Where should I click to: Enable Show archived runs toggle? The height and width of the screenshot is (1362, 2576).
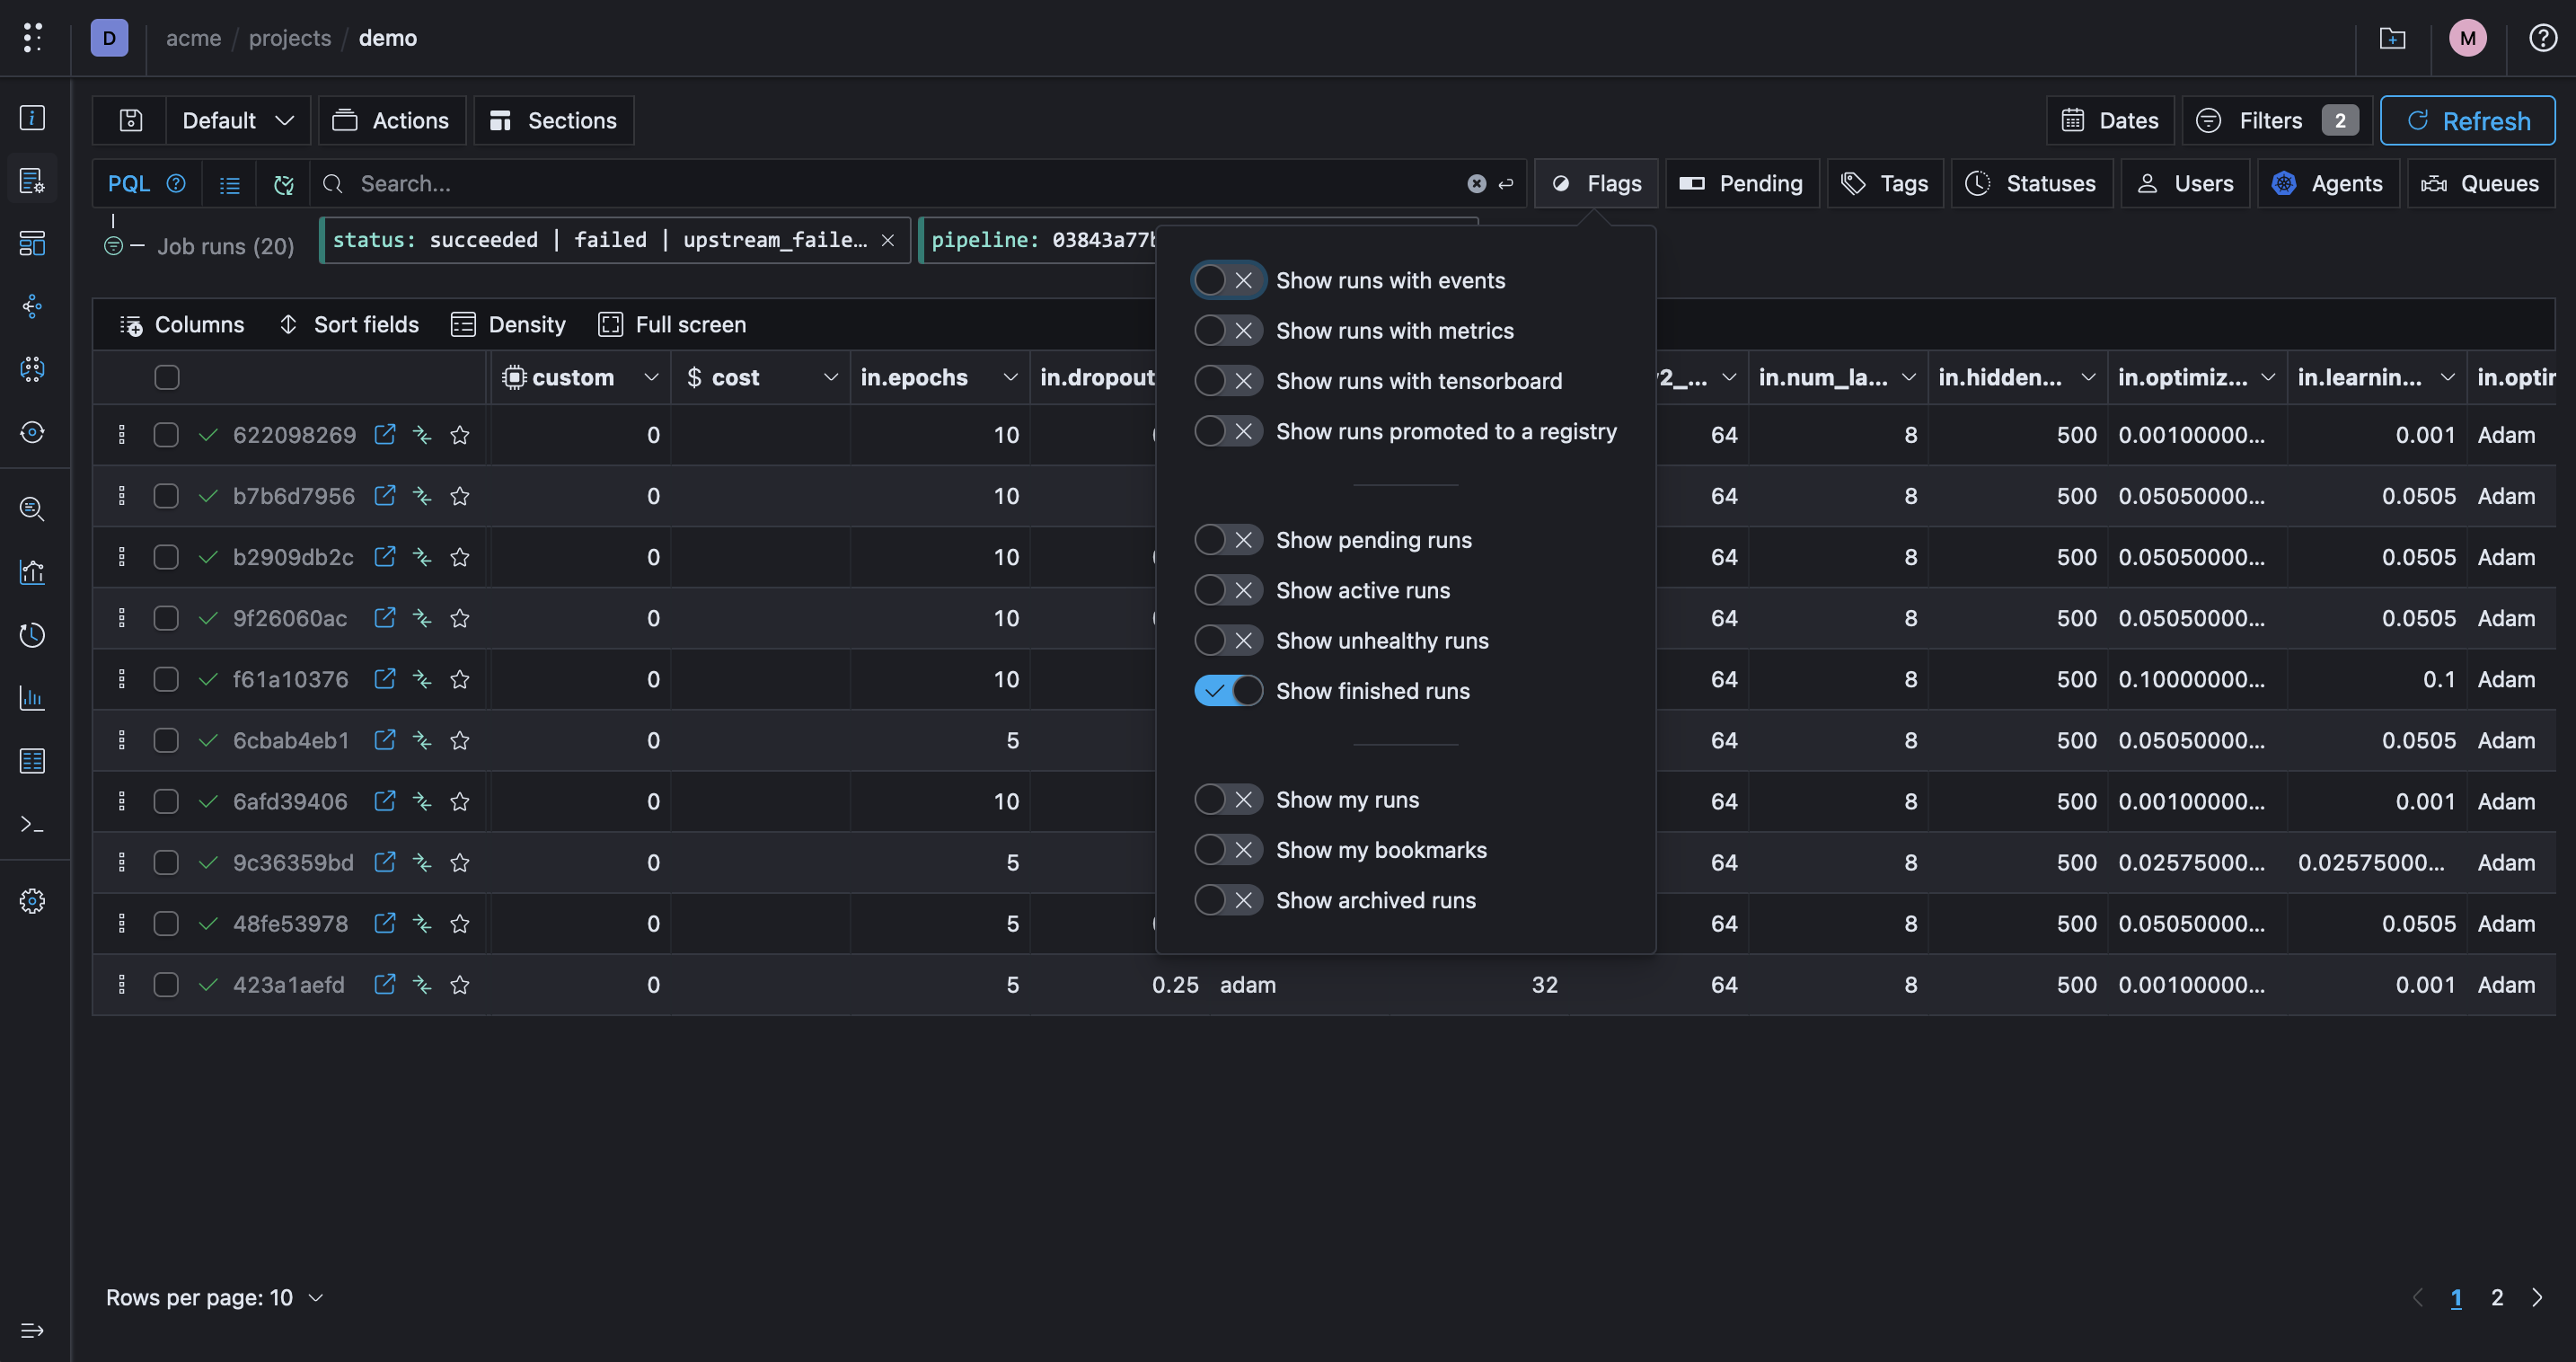(x=1228, y=900)
